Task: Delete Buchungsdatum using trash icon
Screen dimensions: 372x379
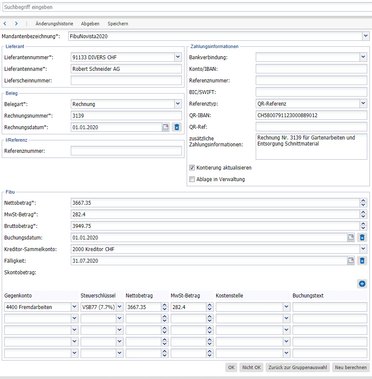Action: click(362, 238)
